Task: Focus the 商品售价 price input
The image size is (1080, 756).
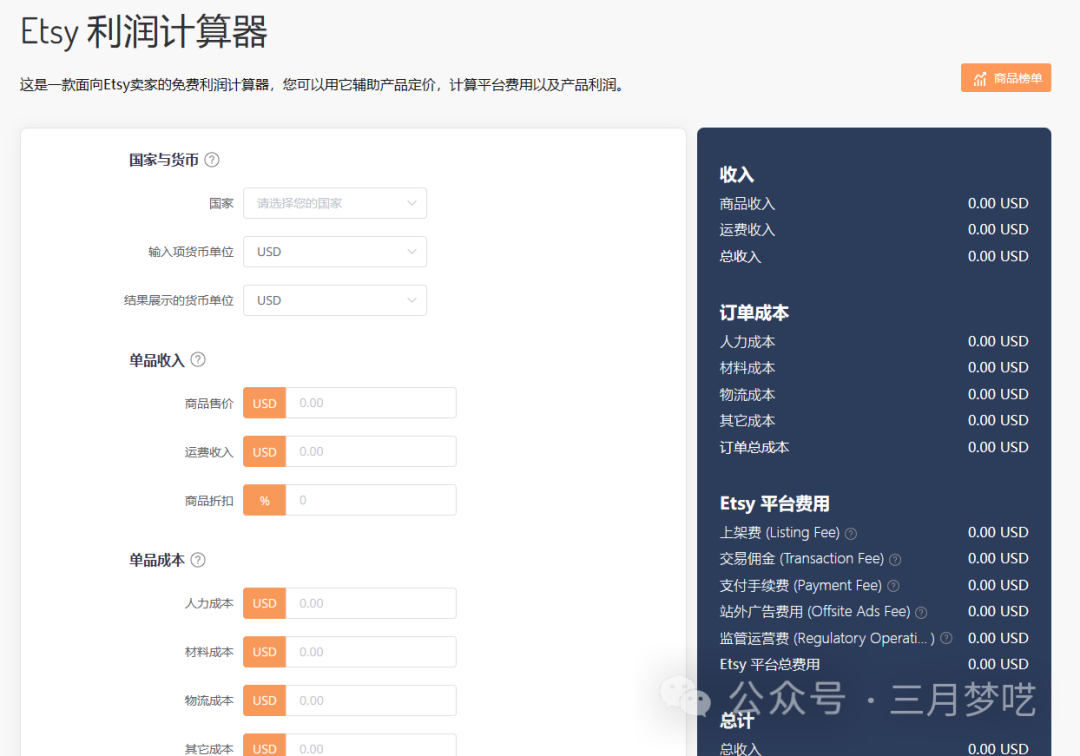Action: coord(371,403)
